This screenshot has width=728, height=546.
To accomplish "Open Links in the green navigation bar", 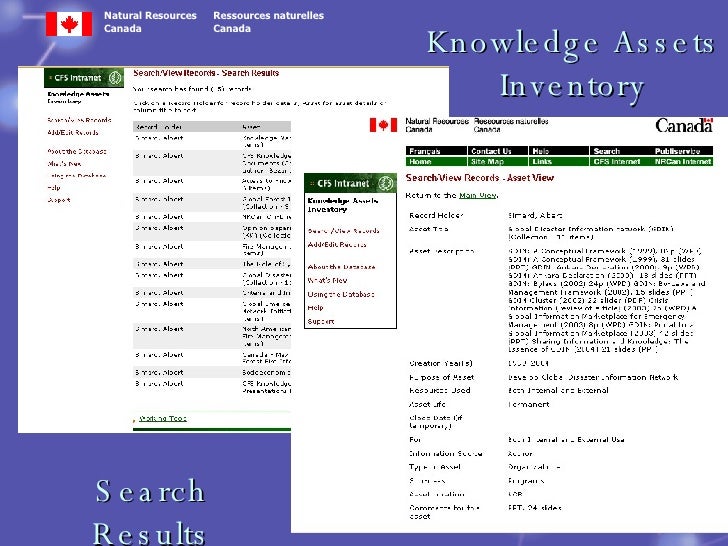I will point(559,162).
